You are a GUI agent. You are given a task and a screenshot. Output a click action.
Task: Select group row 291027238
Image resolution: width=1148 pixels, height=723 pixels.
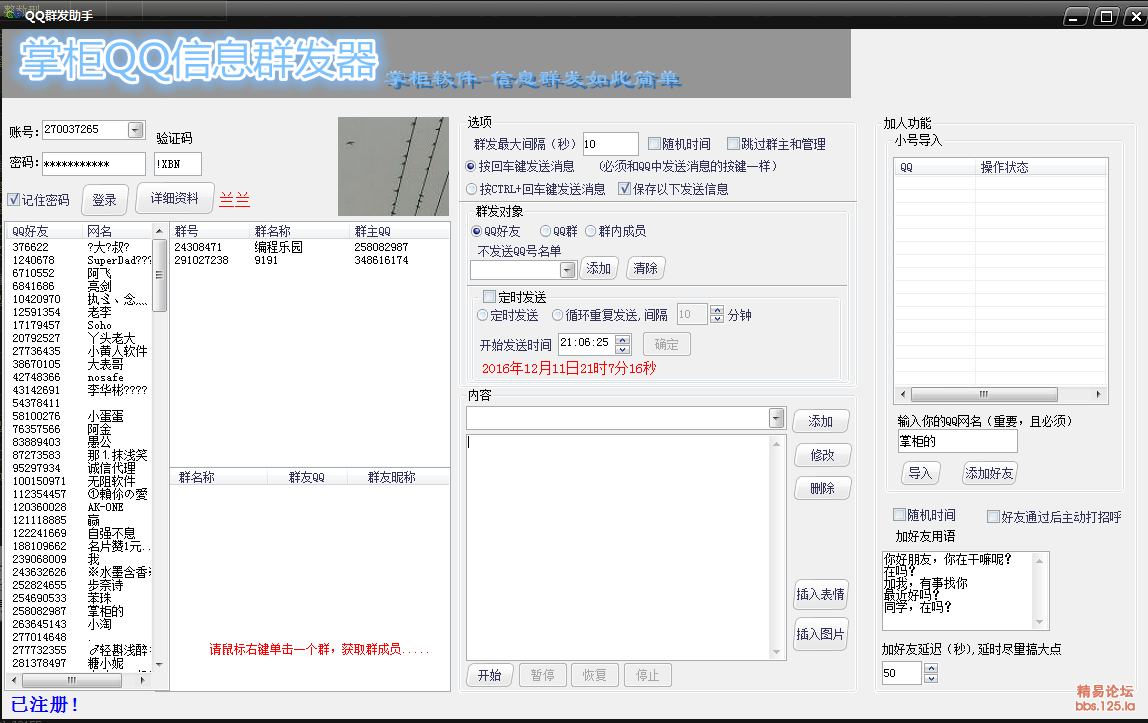[x=309, y=261]
